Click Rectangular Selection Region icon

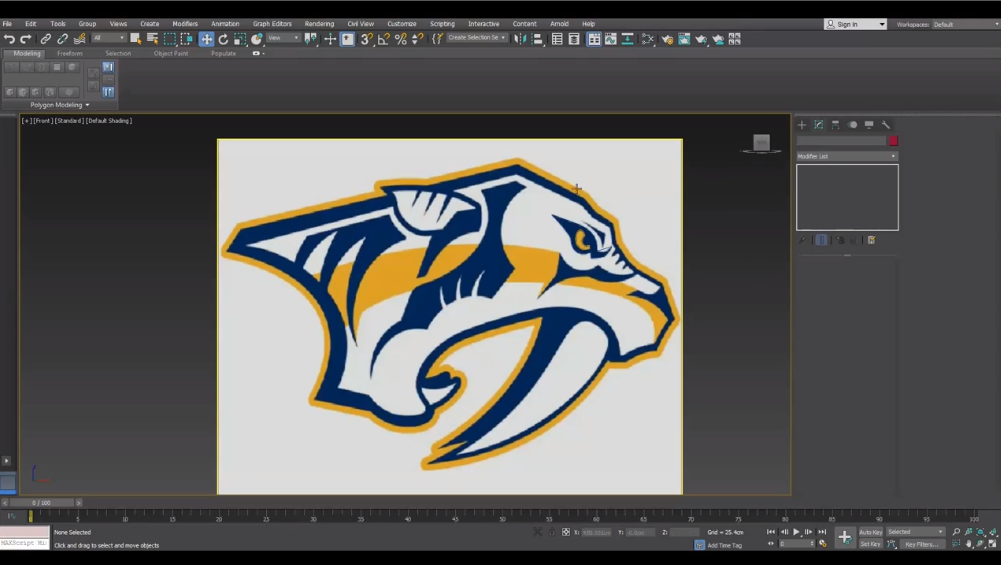point(169,39)
